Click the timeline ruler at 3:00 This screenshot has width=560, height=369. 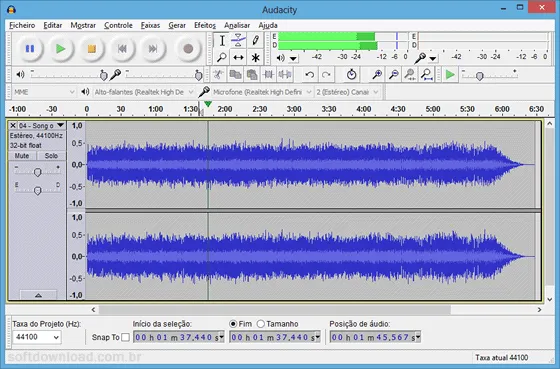click(294, 109)
